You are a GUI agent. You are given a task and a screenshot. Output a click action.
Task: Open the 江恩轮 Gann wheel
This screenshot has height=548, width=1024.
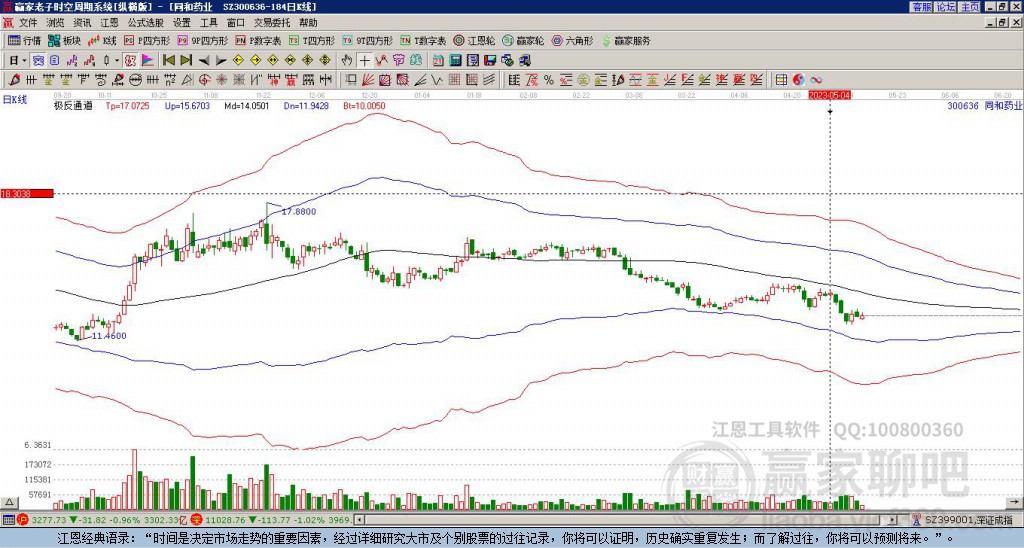pos(474,40)
